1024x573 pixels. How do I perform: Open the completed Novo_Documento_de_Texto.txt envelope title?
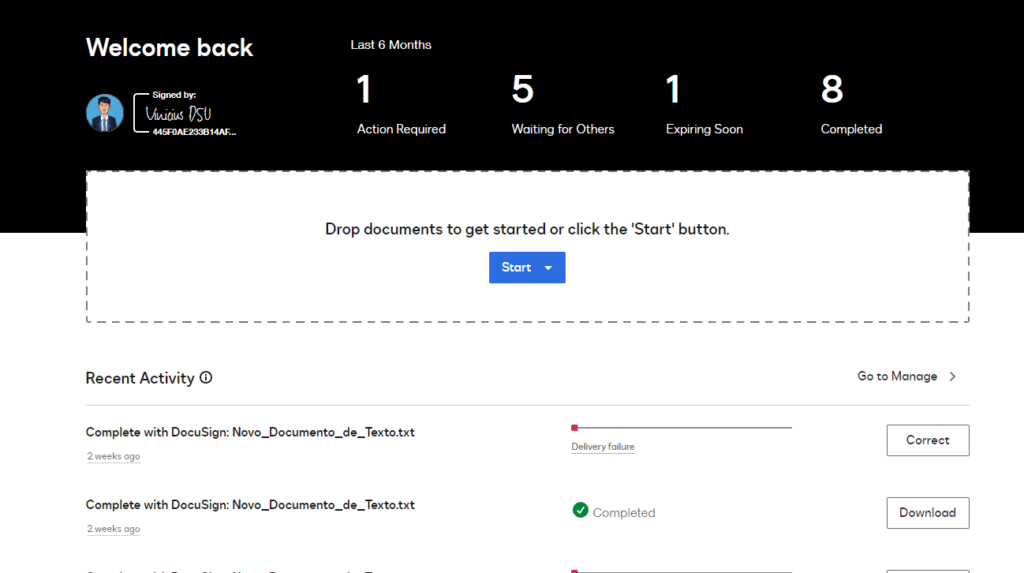tap(250, 505)
